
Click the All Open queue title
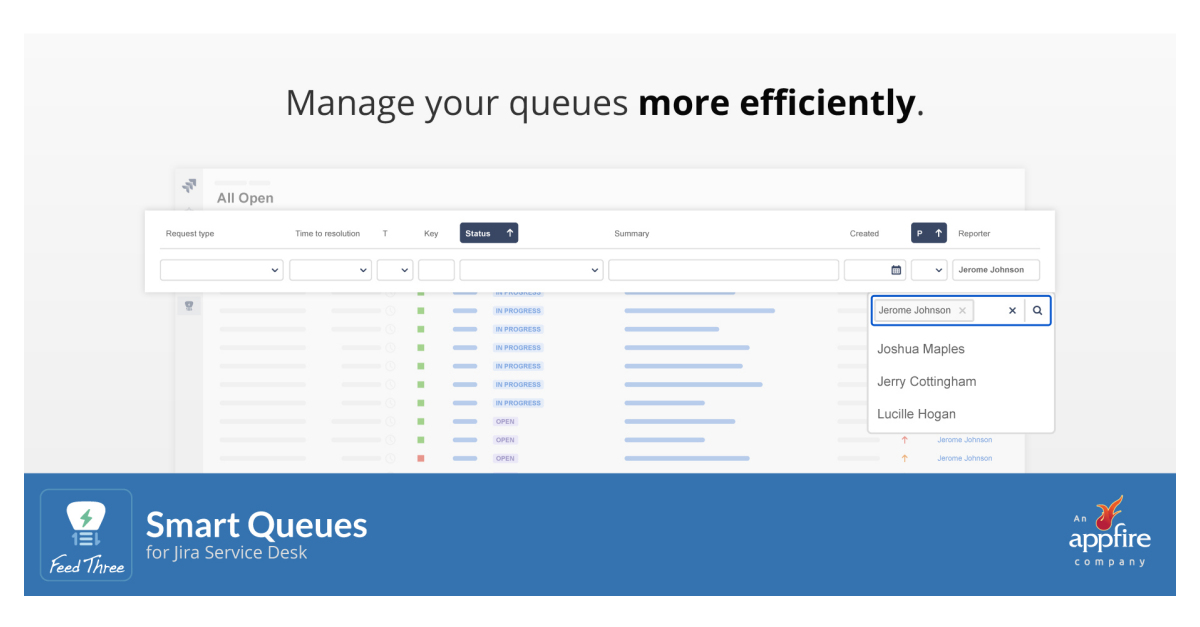tap(245, 198)
